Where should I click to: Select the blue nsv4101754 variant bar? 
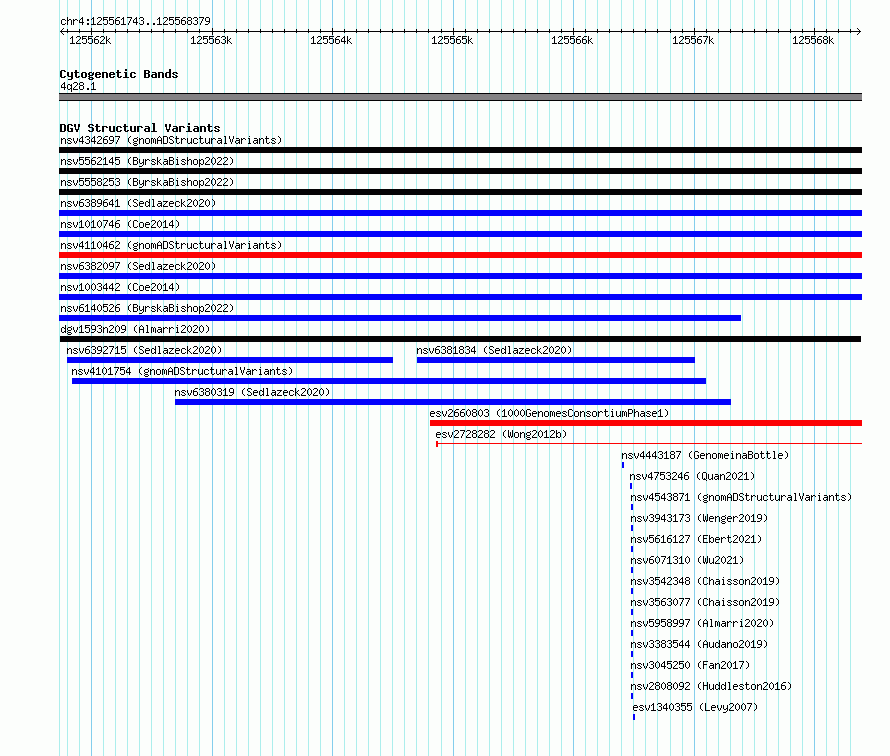coord(389,381)
